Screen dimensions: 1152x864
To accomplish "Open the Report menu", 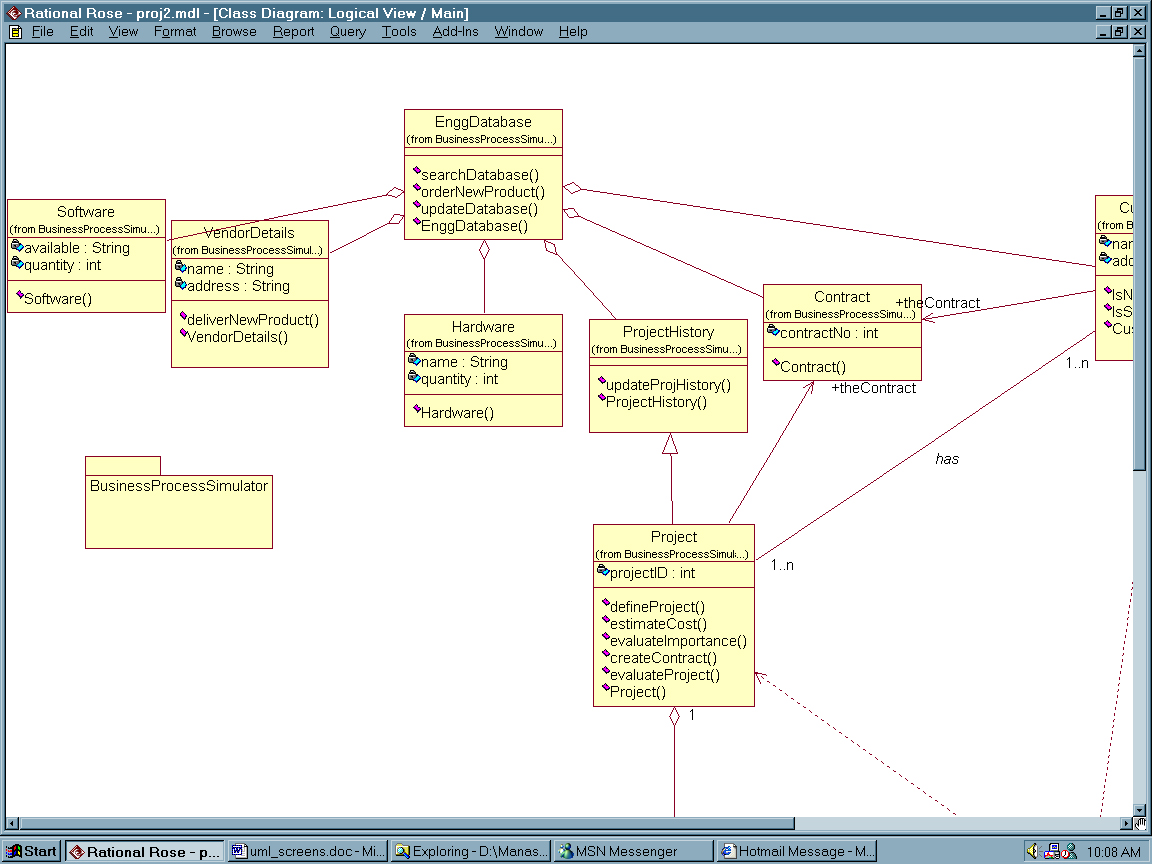I will point(293,32).
